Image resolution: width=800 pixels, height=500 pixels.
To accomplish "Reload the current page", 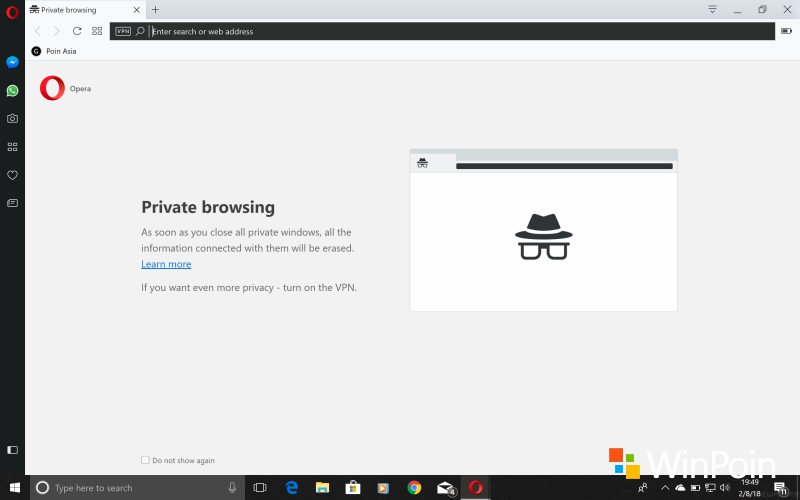I will pos(77,31).
